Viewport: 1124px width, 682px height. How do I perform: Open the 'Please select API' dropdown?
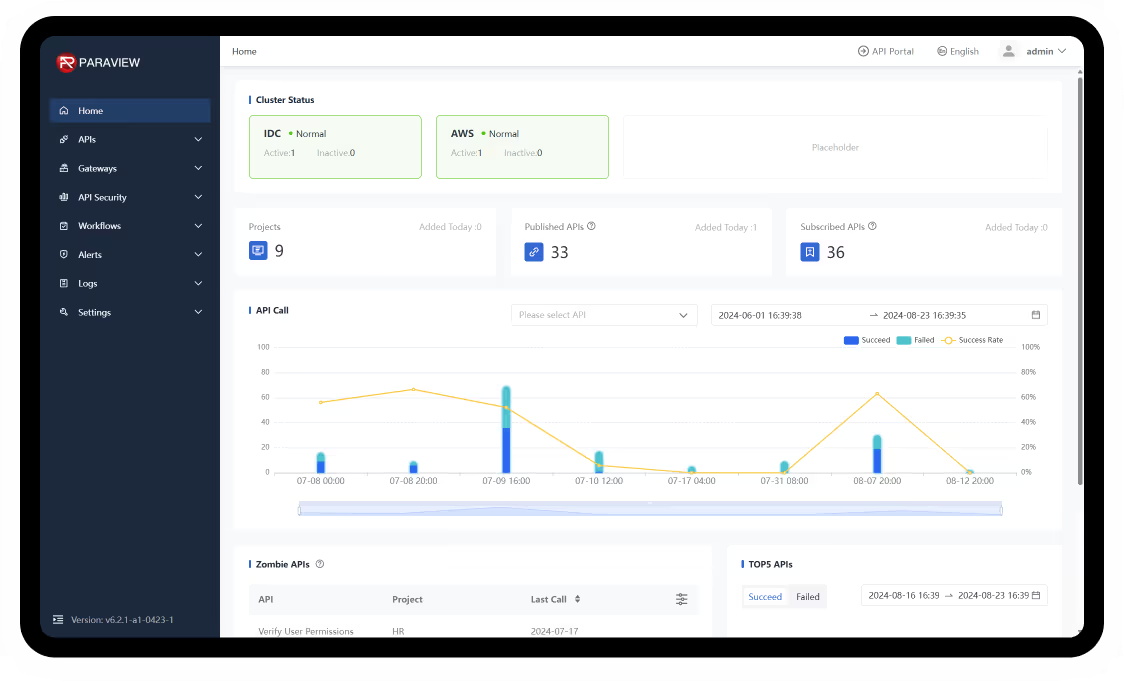603,315
